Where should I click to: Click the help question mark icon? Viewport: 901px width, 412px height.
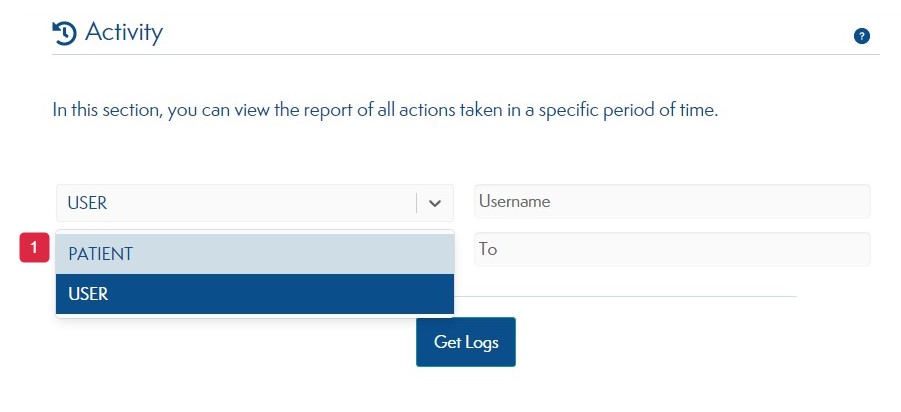click(861, 36)
